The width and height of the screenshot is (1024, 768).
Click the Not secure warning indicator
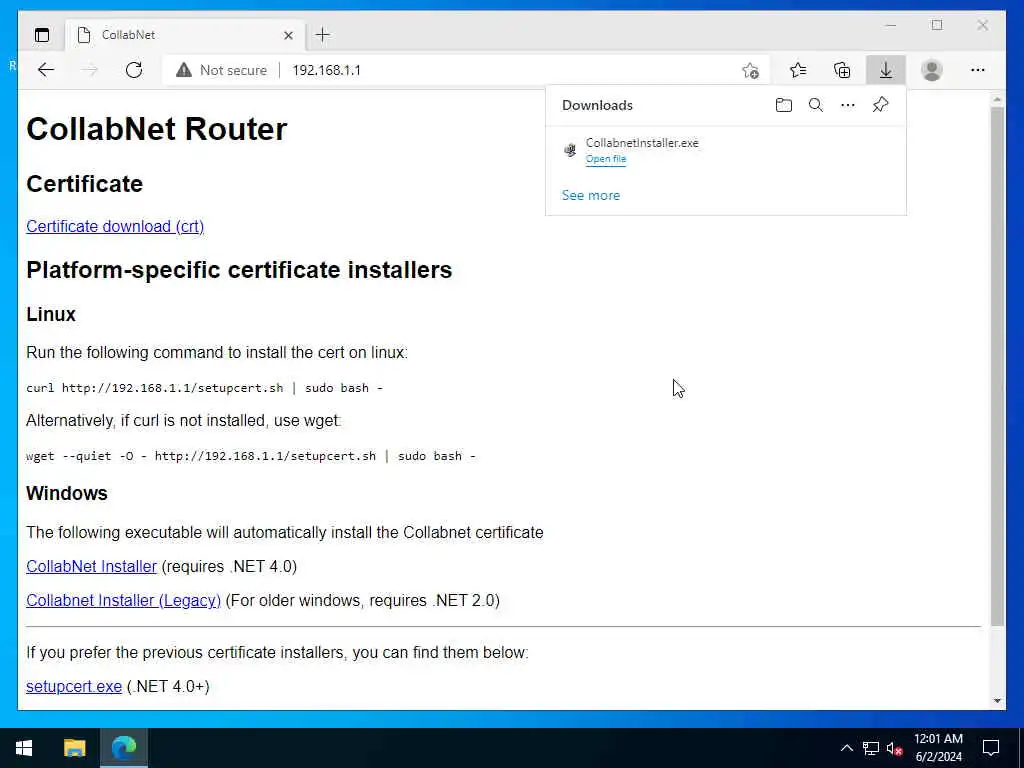[x=221, y=70]
